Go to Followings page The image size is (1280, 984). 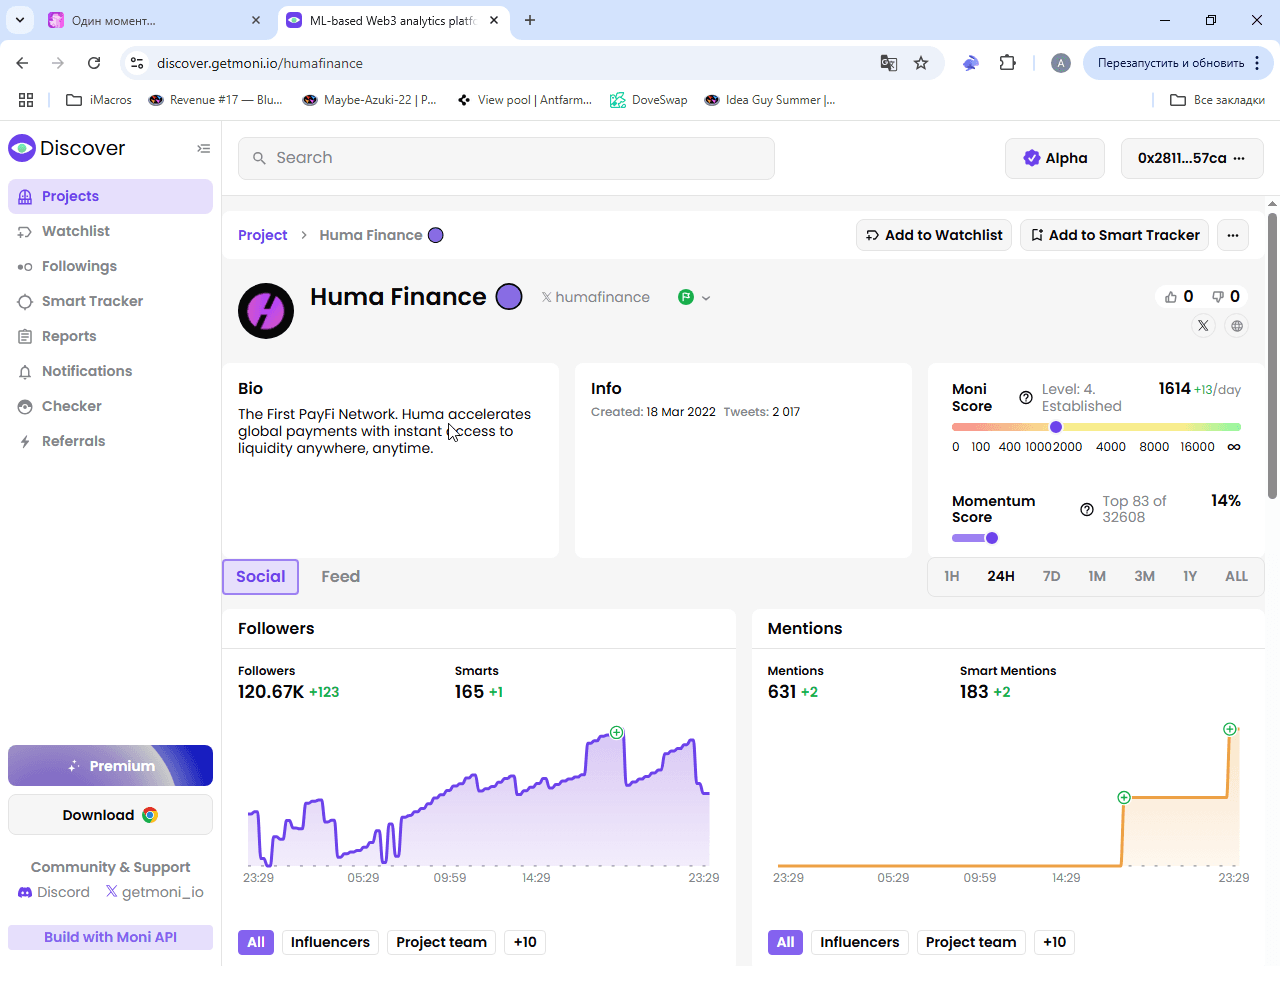[110, 266]
